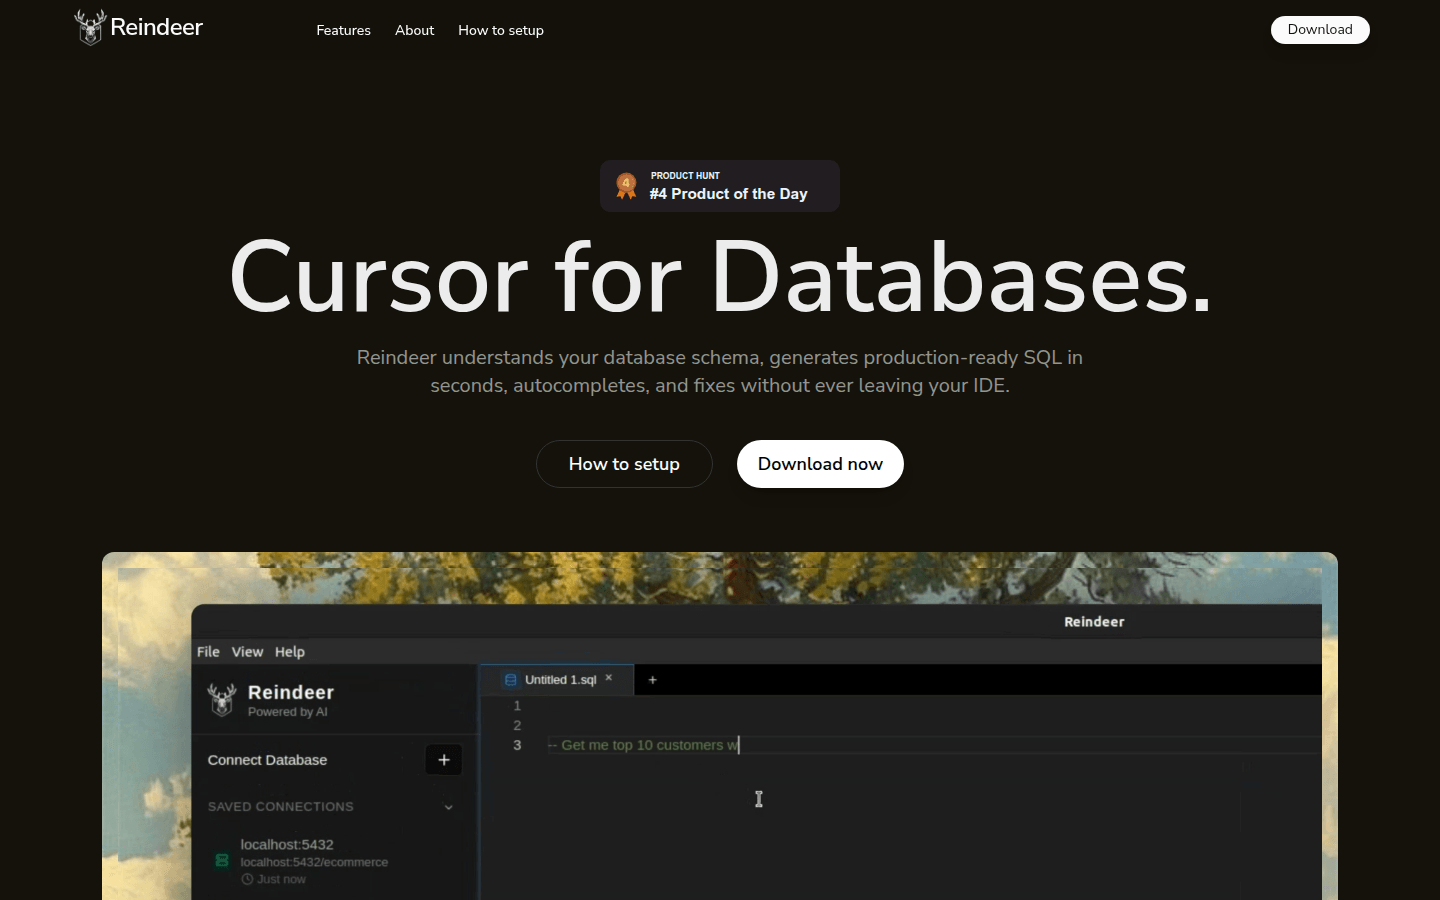
Task: Open the Help menu
Action: coord(290,652)
